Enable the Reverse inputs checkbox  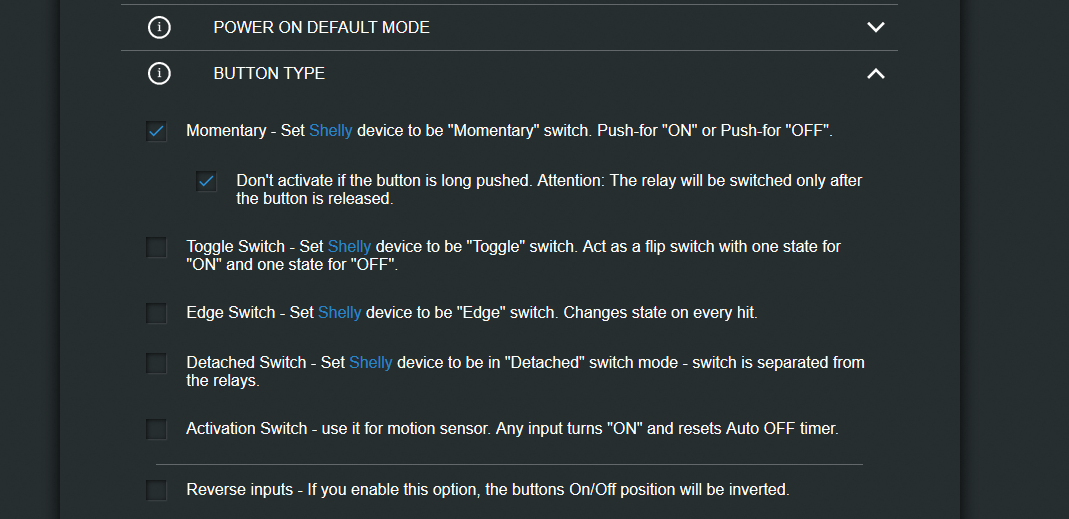[156, 490]
